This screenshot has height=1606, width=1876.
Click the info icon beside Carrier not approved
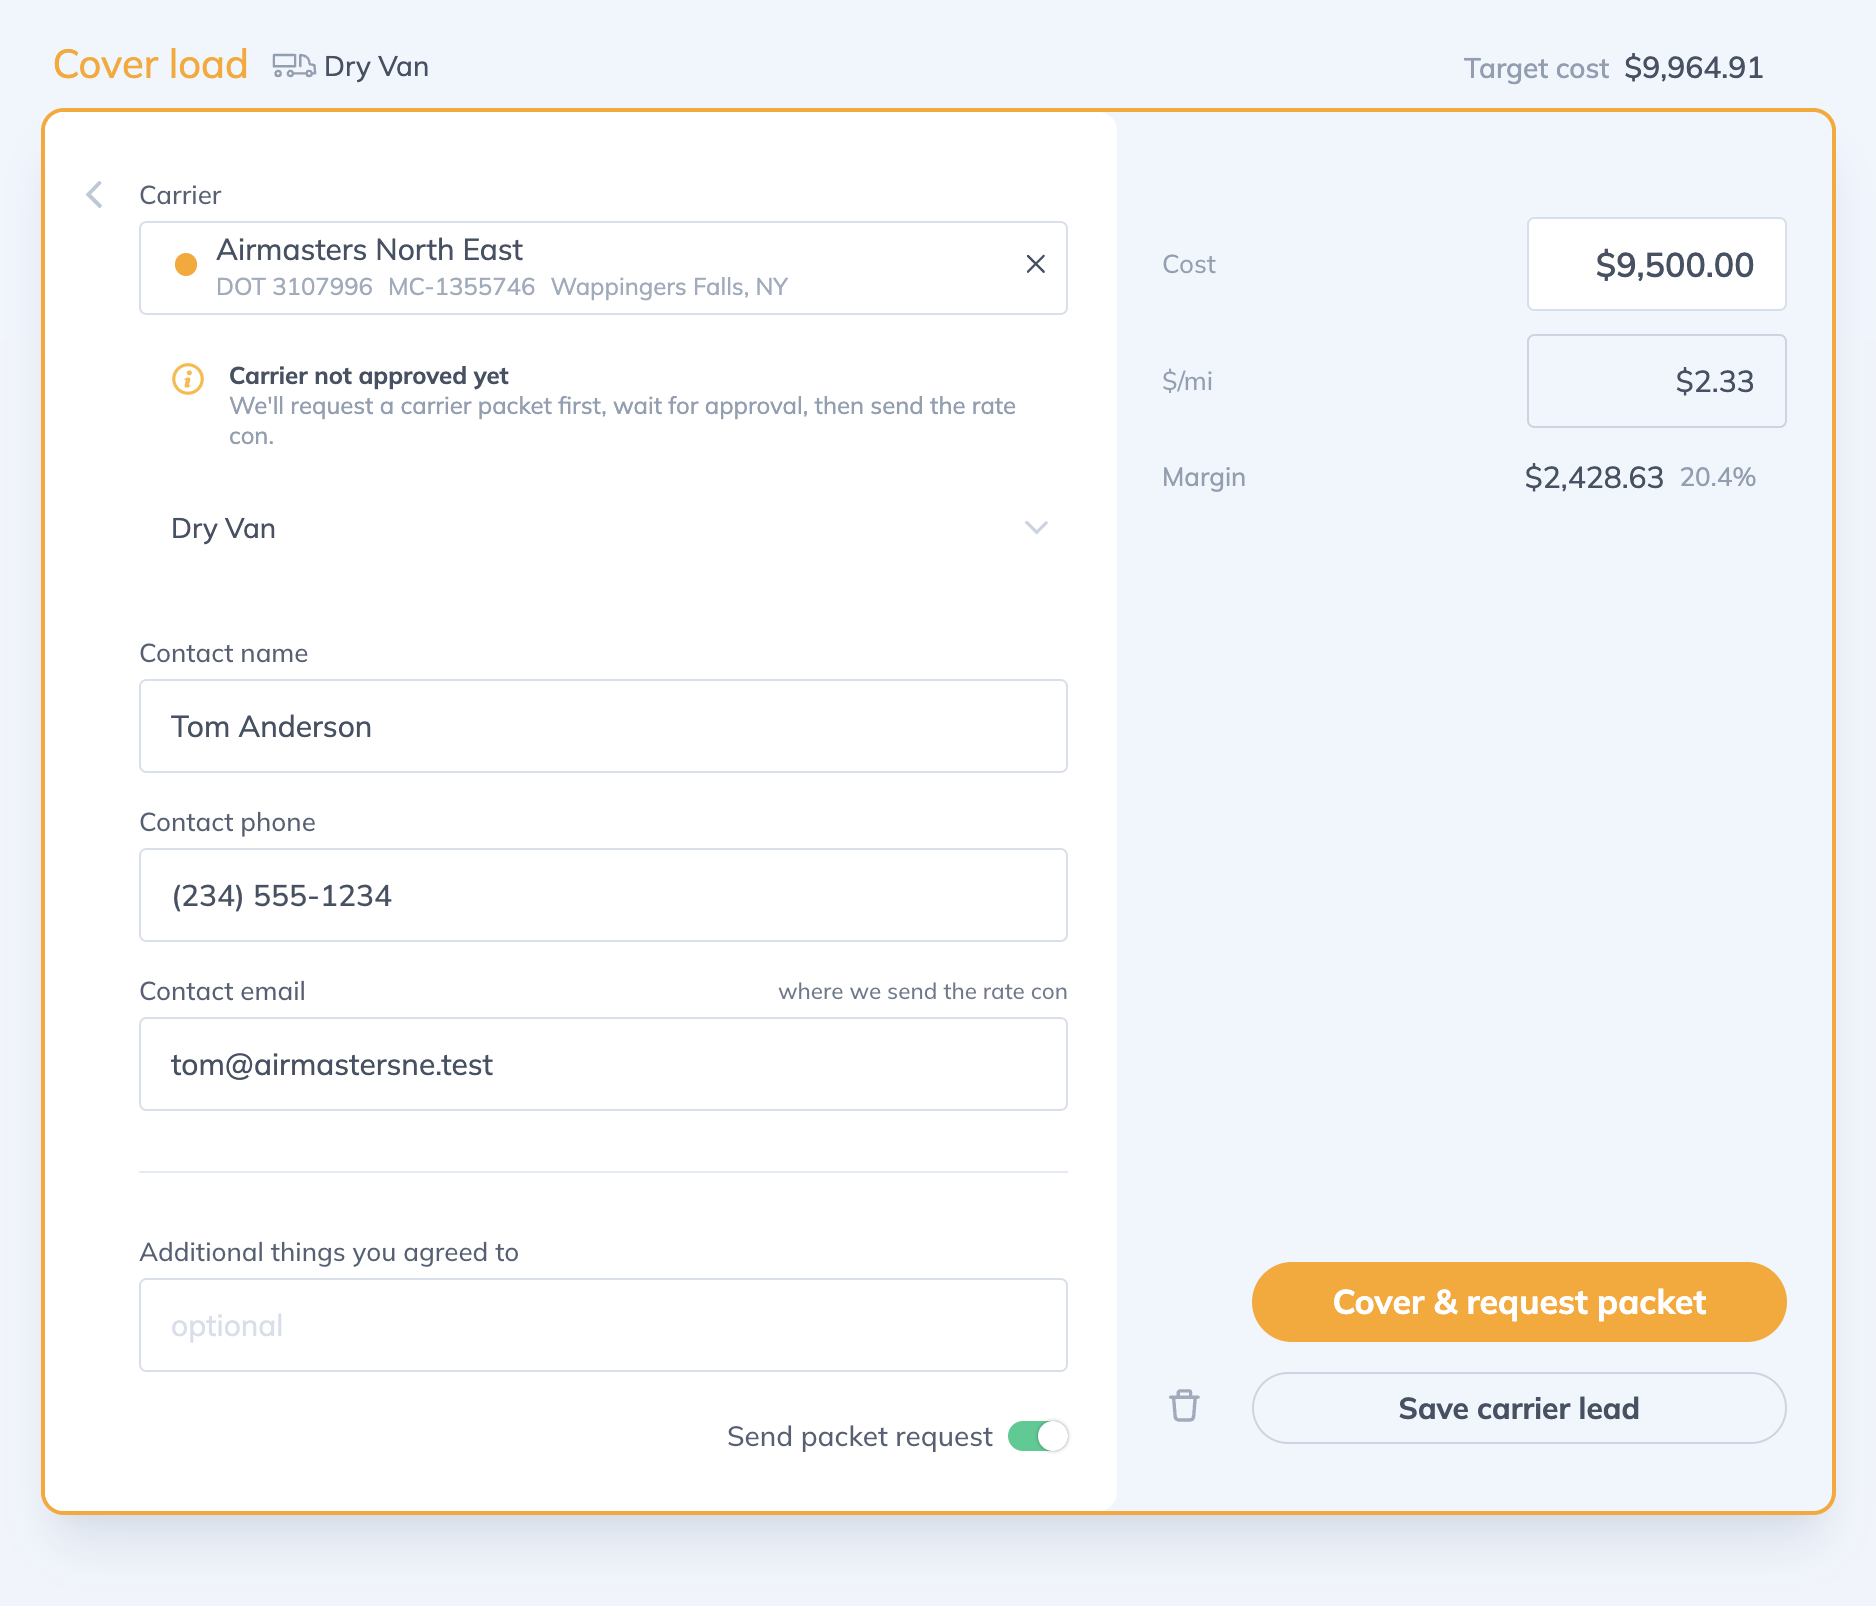188,379
